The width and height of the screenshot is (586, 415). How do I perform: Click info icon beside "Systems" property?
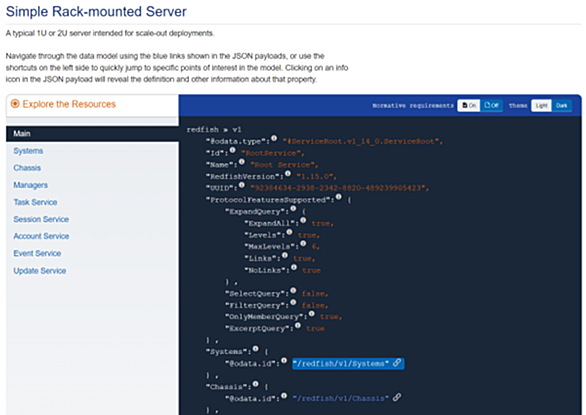[x=256, y=348]
